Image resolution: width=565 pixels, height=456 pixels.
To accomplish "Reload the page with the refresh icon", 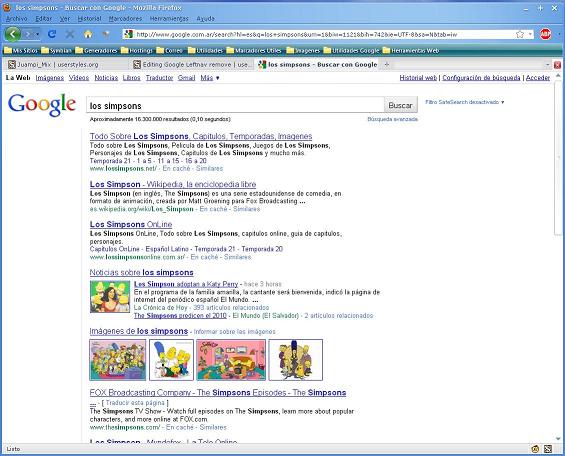I will tap(52, 34).
